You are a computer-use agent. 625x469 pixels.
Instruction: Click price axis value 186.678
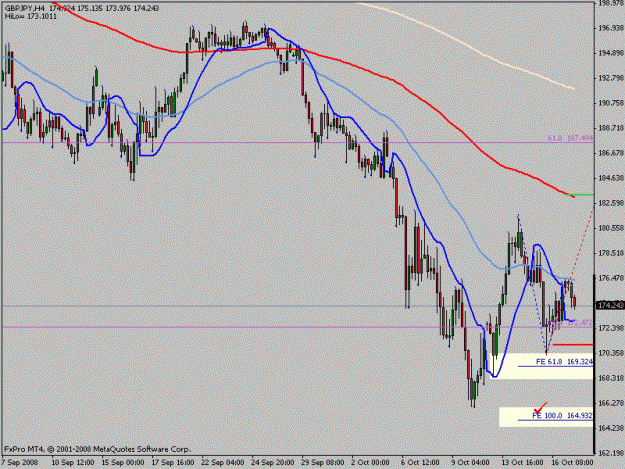point(611,153)
